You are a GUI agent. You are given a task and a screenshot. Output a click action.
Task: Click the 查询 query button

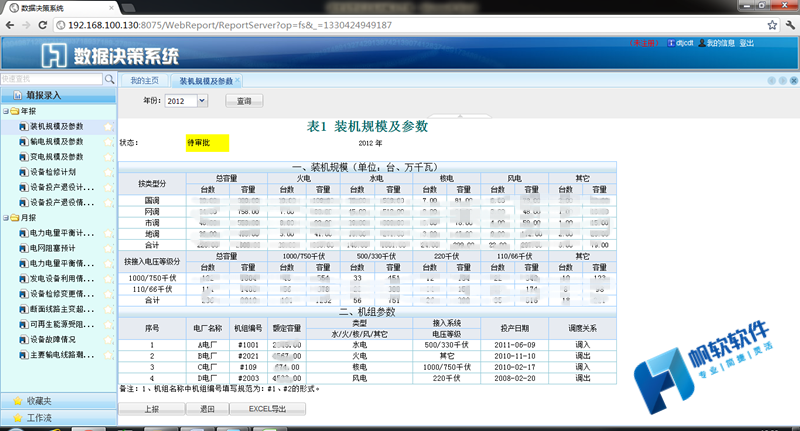point(244,101)
